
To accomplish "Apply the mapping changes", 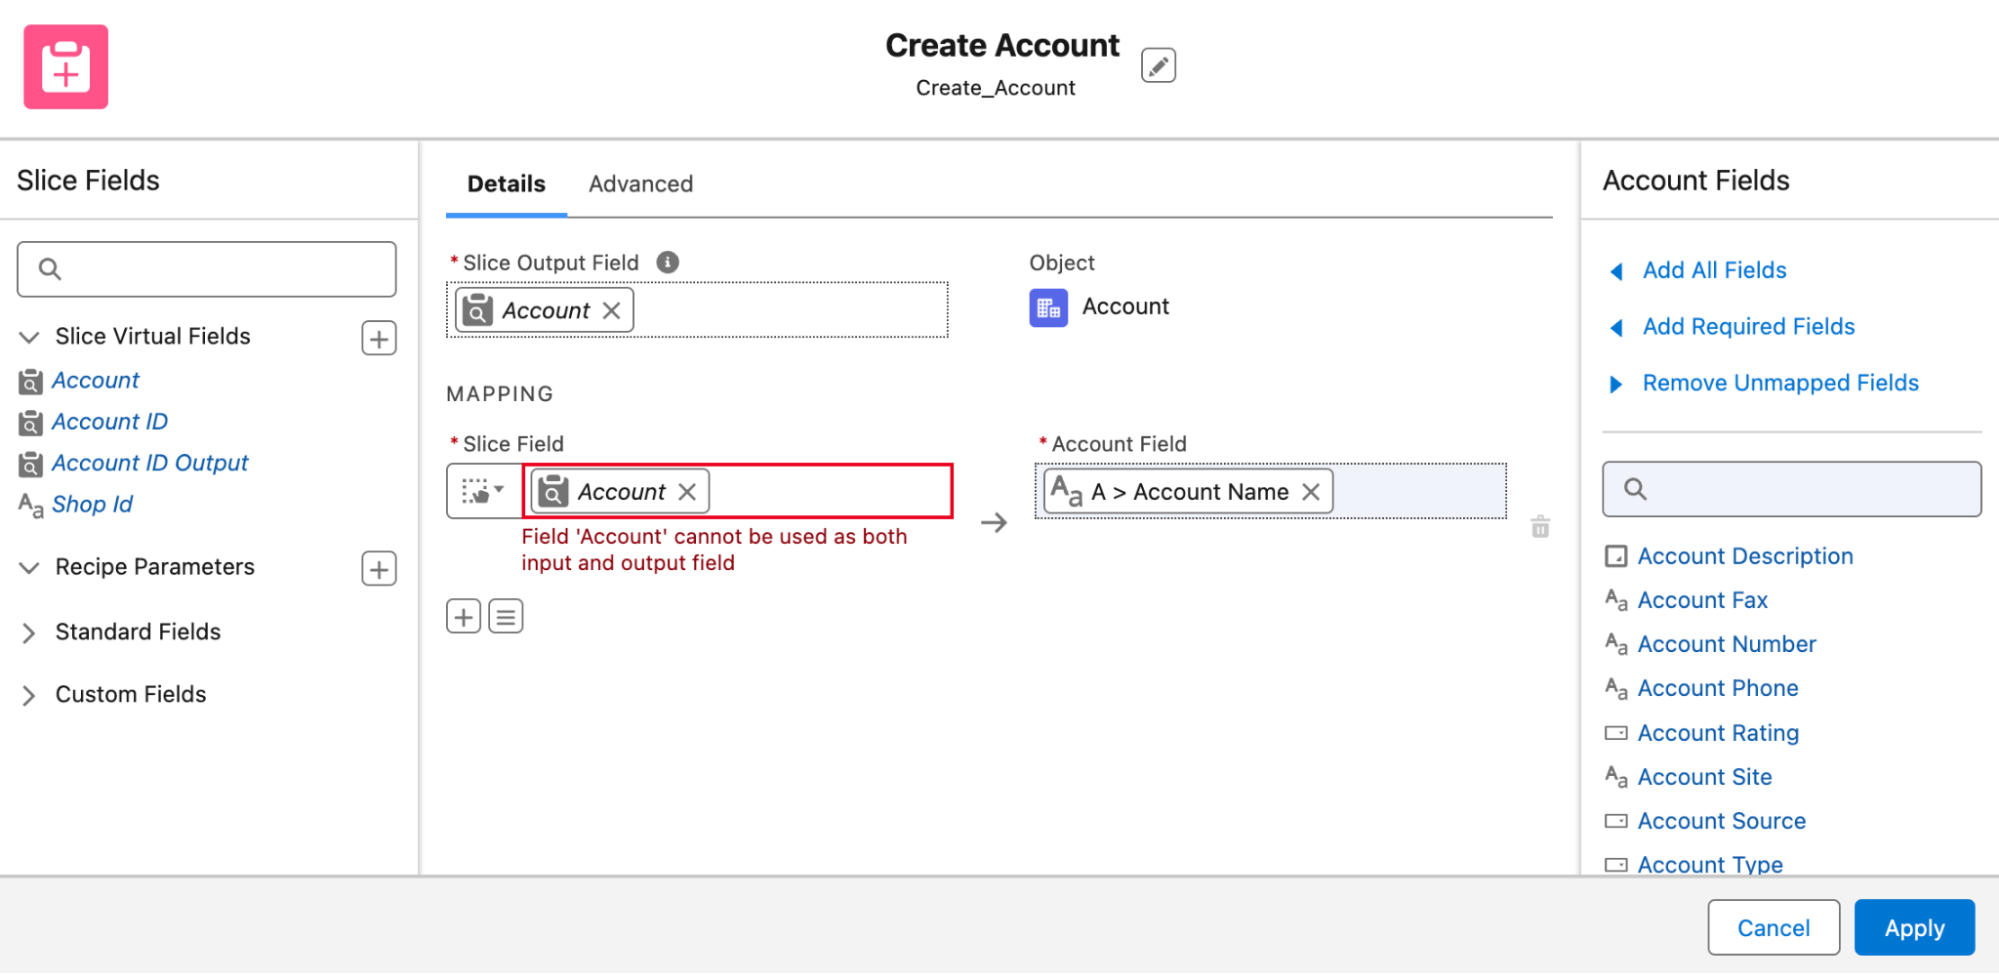I will click(1913, 927).
